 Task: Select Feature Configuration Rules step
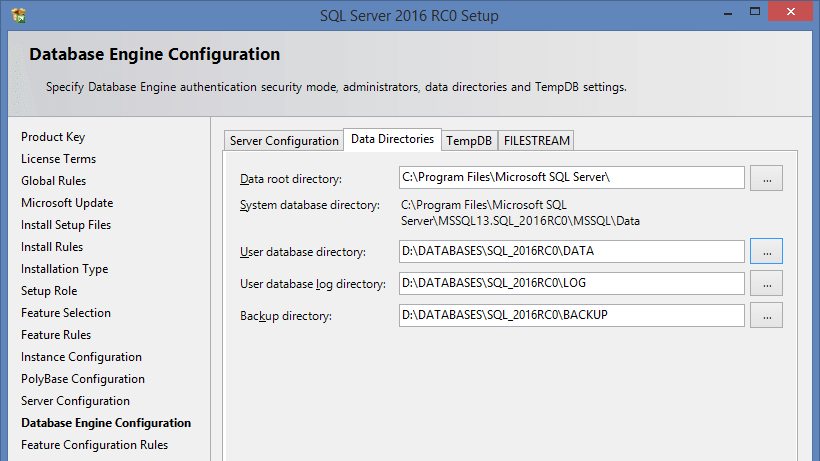(x=95, y=445)
